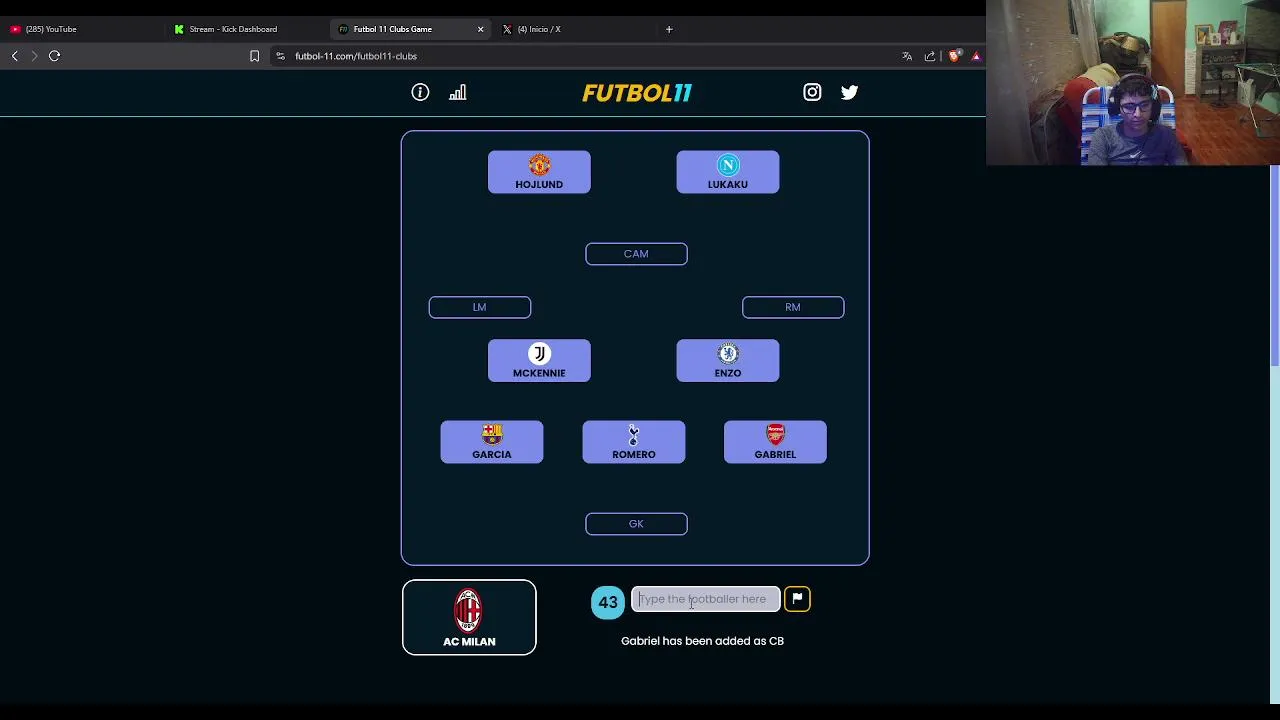Reload the current page
Viewport: 1280px width, 720px height.
point(55,56)
